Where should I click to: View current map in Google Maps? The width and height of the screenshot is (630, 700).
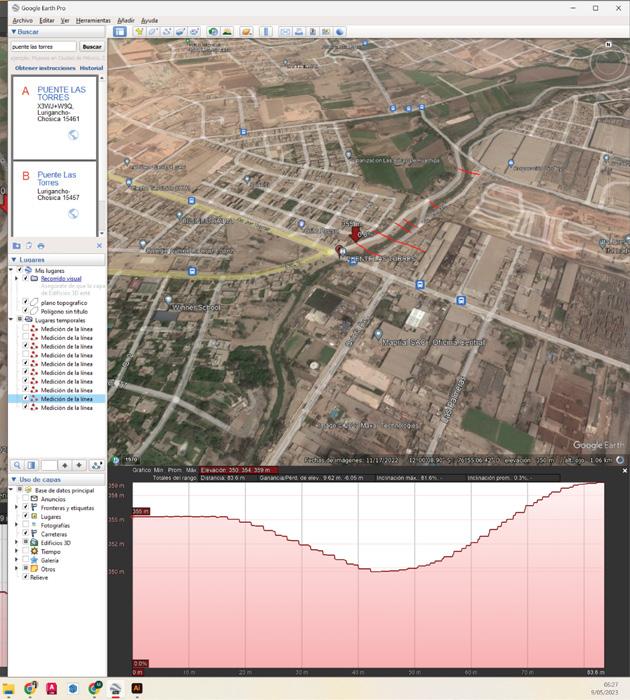coord(326,32)
